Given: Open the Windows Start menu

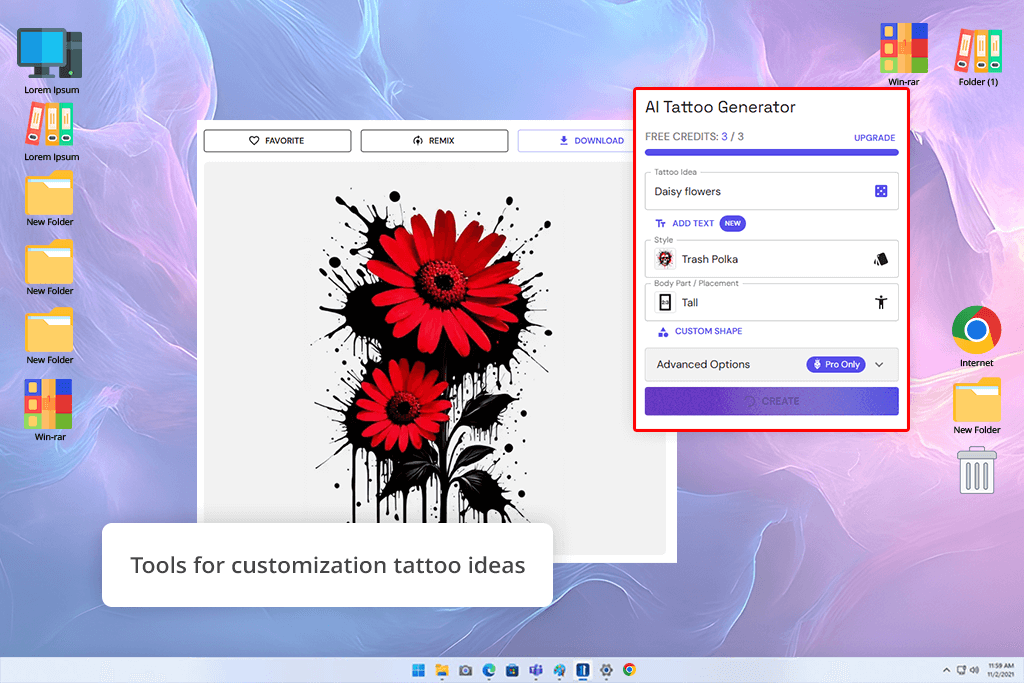Looking at the screenshot, I should pos(419,670).
